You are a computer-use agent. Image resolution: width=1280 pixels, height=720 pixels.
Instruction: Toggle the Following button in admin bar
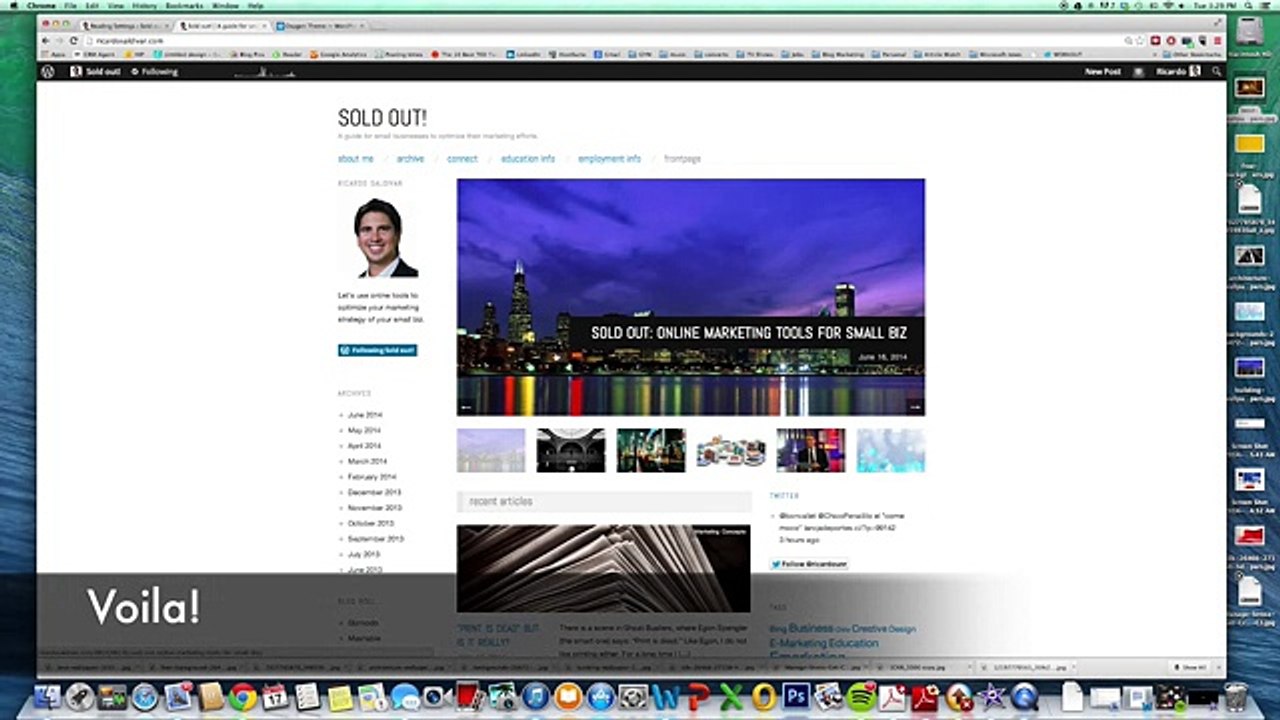coord(154,72)
